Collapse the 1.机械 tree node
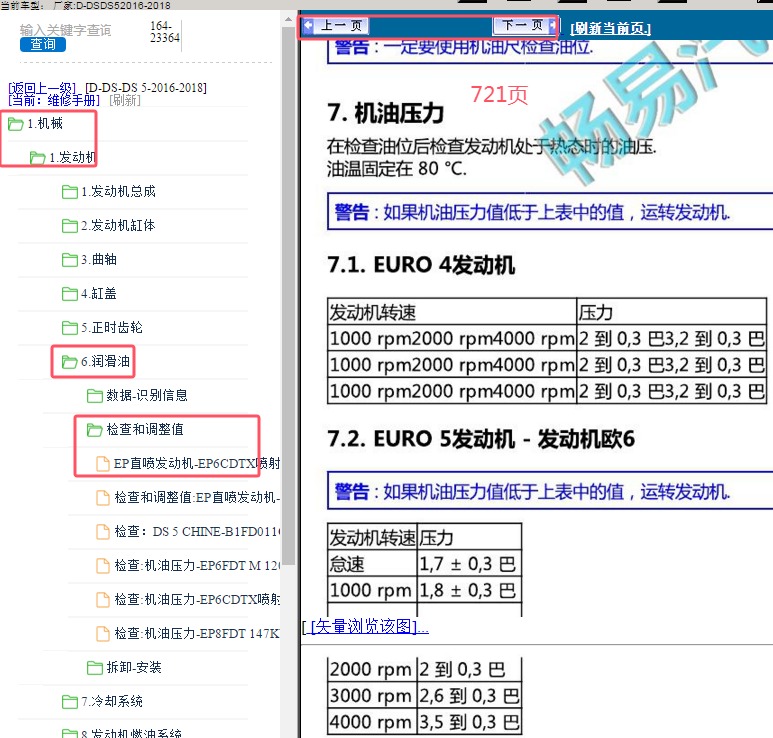 point(45,123)
